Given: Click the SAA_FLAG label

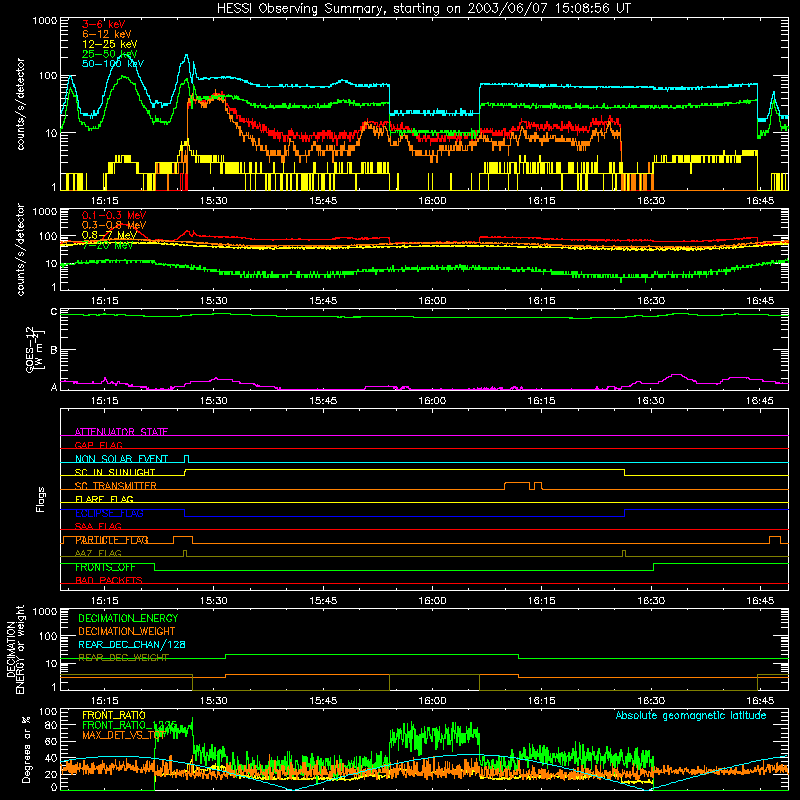Looking at the screenshot, I should [x=98, y=526].
